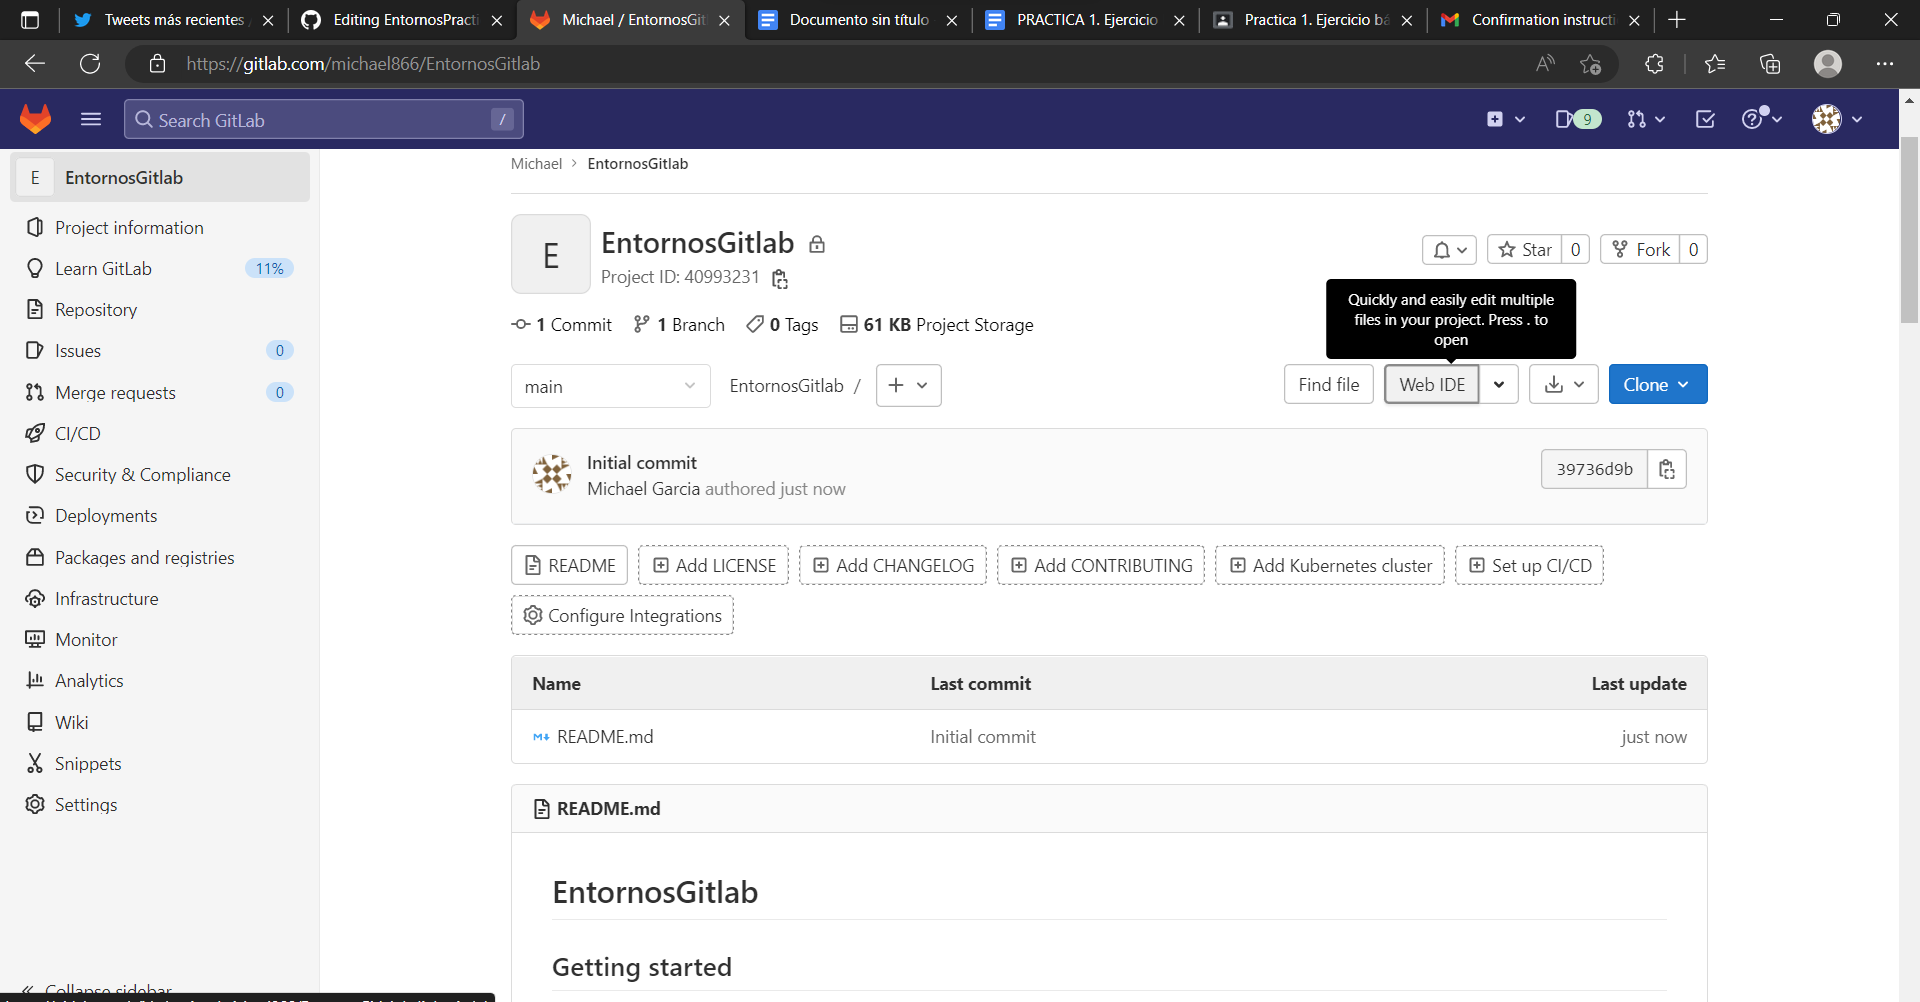Open the Michael breadcrumb link

coord(536,163)
